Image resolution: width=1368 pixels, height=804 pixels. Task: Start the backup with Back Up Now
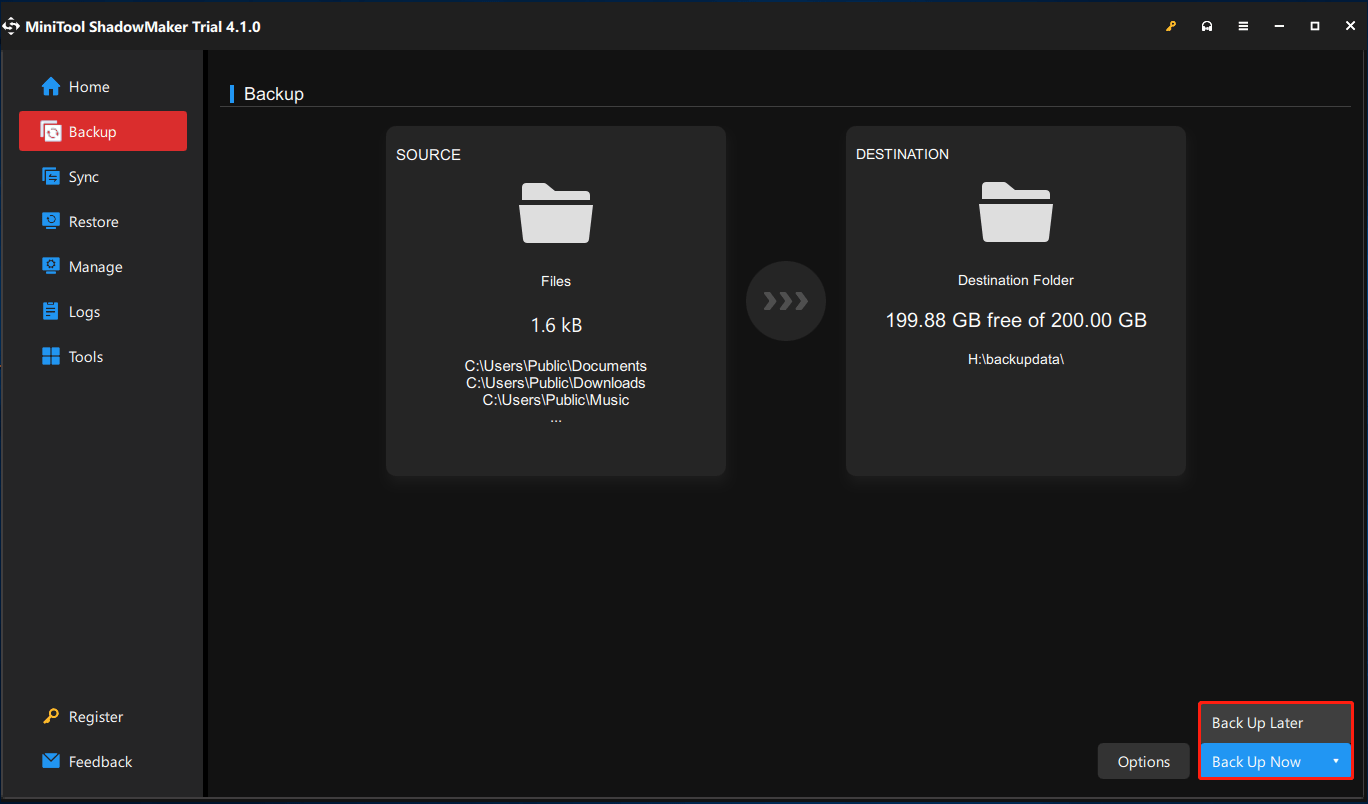1256,761
